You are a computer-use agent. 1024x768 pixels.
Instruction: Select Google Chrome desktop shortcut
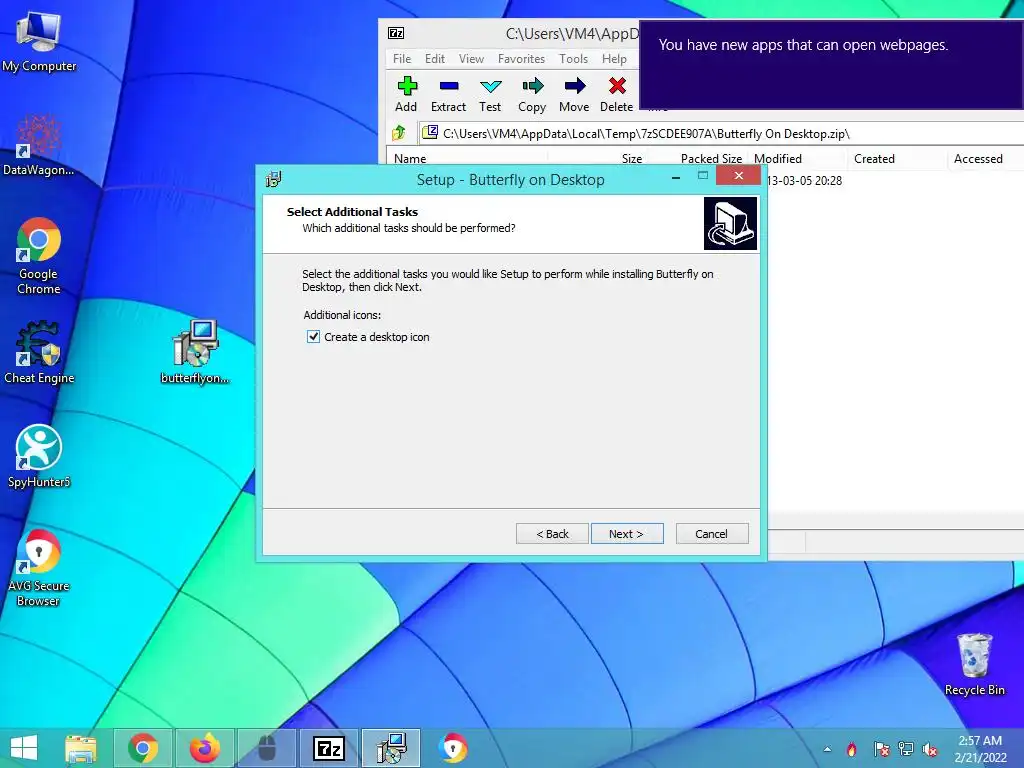pyautogui.click(x=39, y=256)
